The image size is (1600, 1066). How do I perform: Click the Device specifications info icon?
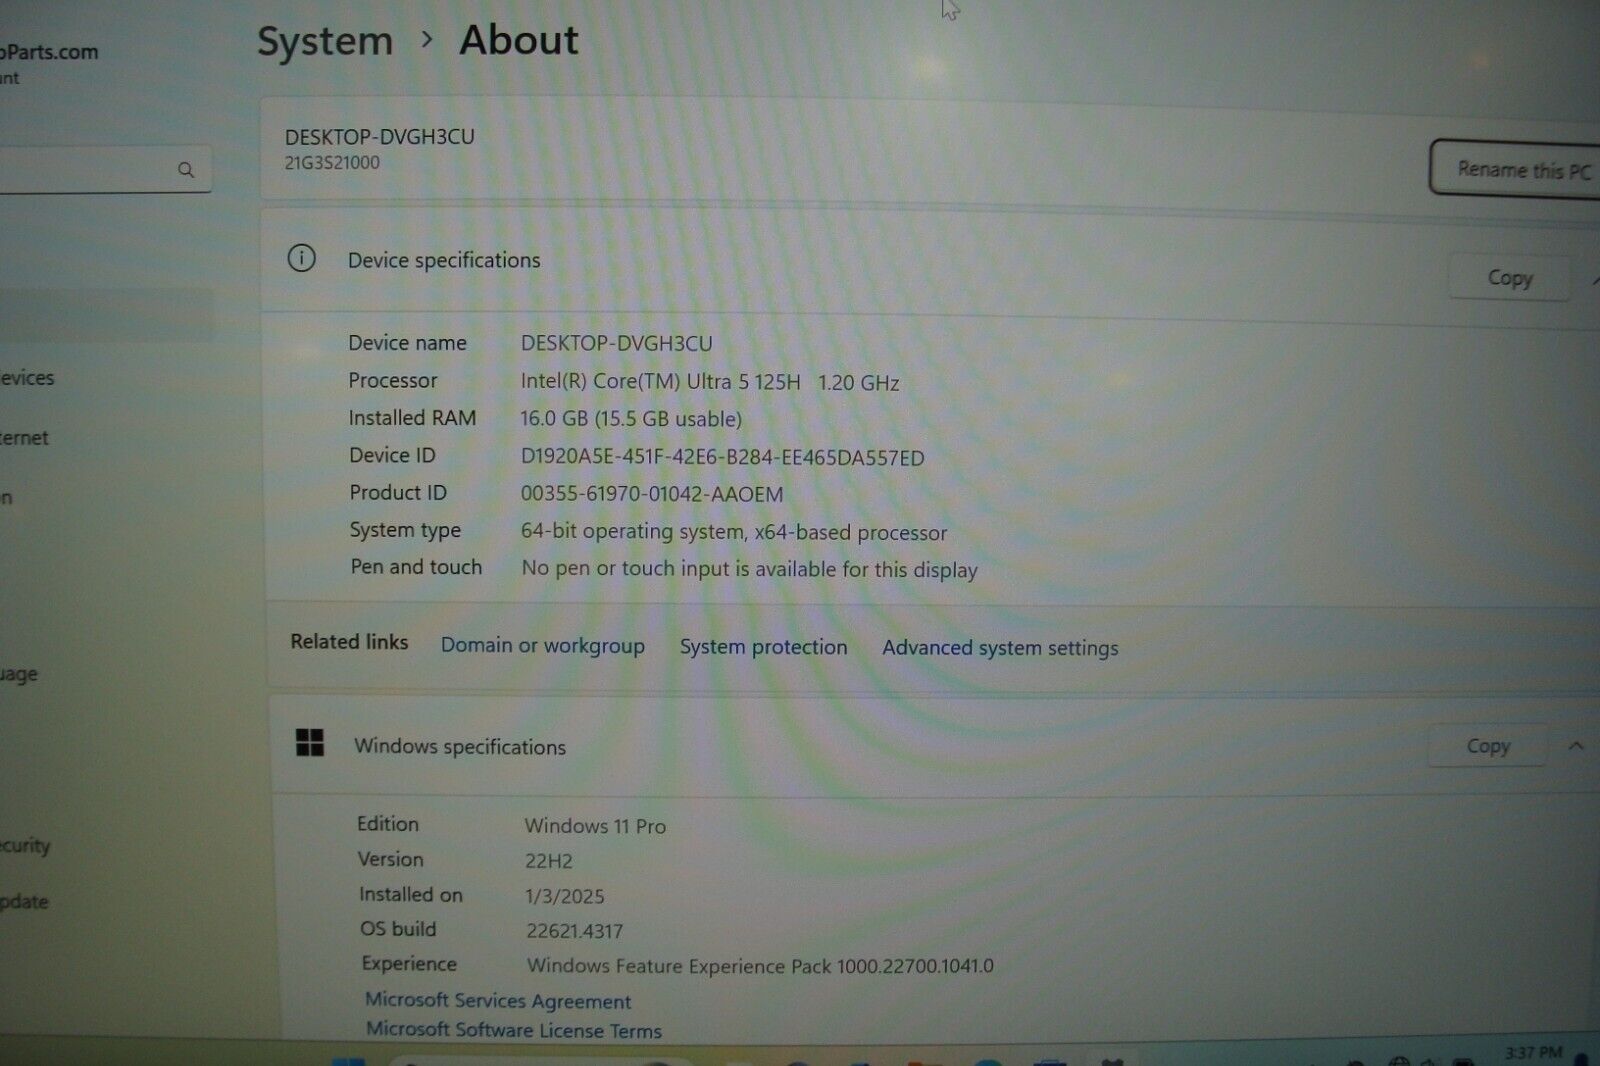pyautogui.click(x=301, y=259)
